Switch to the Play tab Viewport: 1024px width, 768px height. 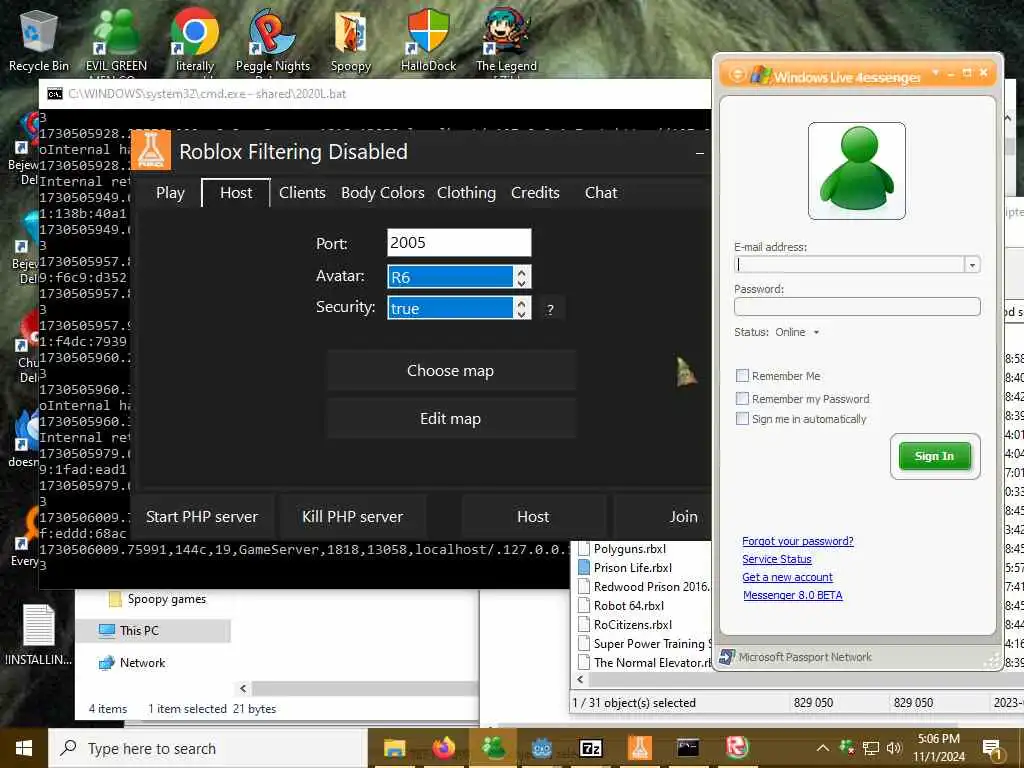(x=170, y=193)
